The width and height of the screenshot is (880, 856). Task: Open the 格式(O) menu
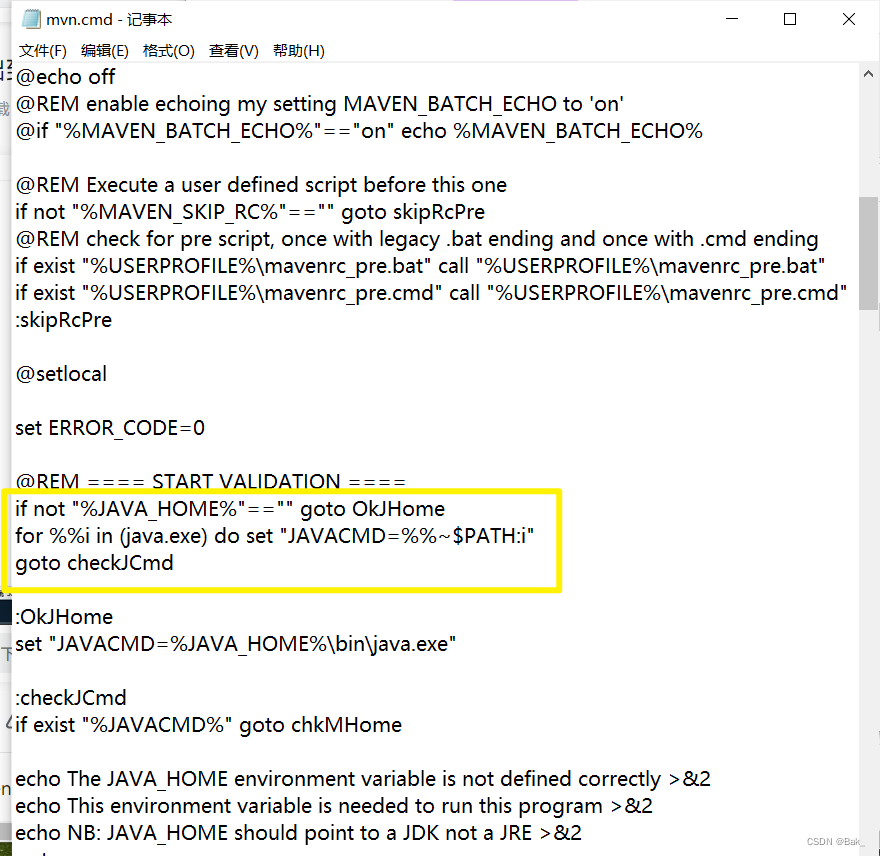click(168, 51)
